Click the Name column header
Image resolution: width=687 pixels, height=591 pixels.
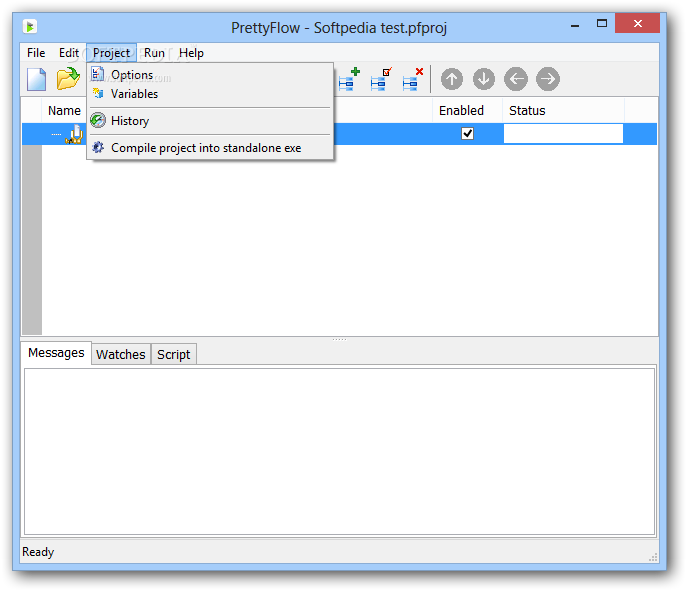[64, 110]
